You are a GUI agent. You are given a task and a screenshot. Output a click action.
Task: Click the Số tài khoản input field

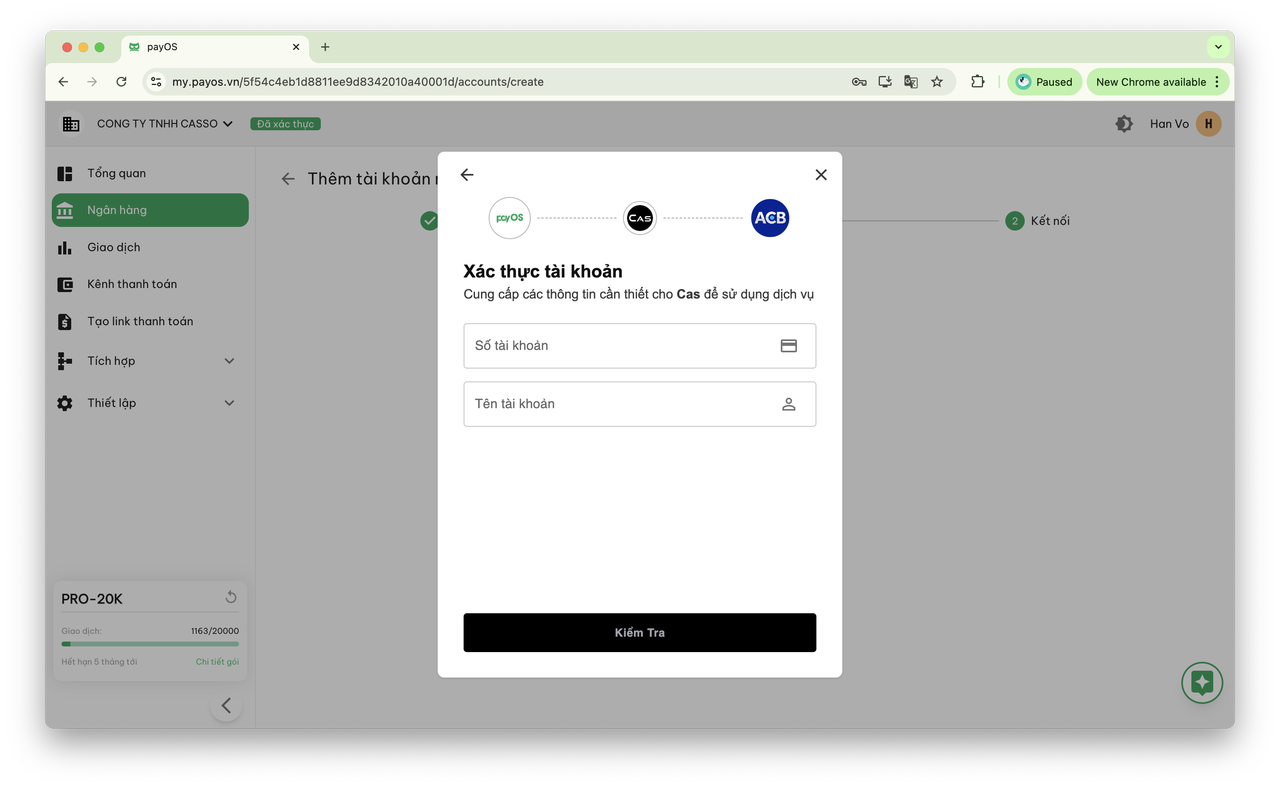620,346
